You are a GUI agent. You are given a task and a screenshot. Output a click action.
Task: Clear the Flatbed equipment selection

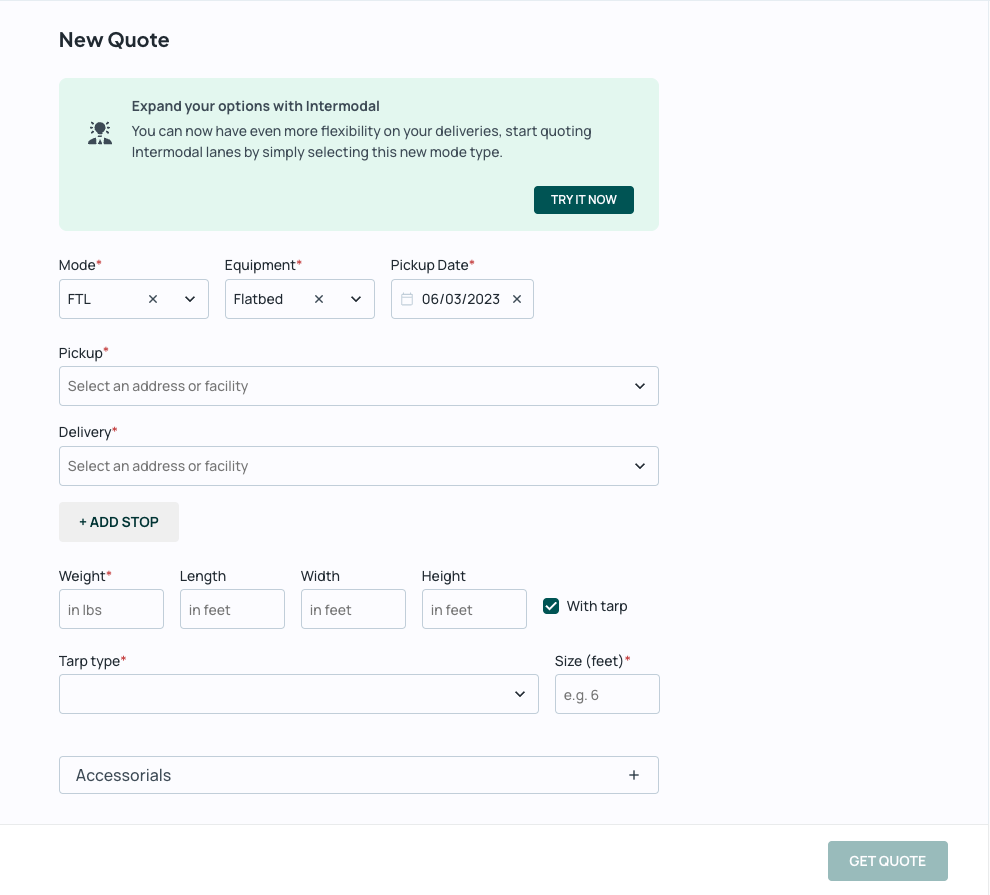319,299
